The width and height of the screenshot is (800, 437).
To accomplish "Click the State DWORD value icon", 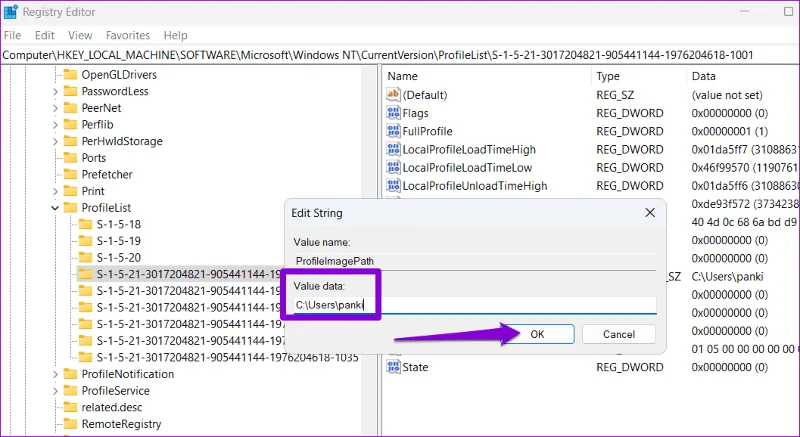I will click(x=393, y=367).
